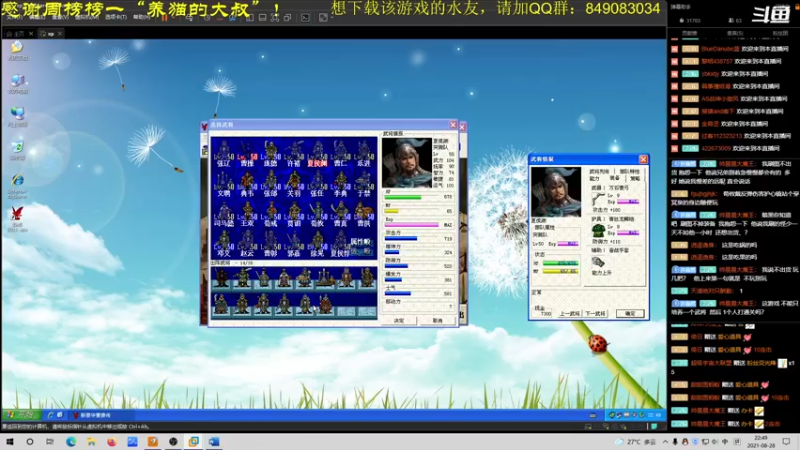The height and width of the screenshot is (450, 800).
Task: Pick general 张郃 from the roster
Action: click(270, 183)
